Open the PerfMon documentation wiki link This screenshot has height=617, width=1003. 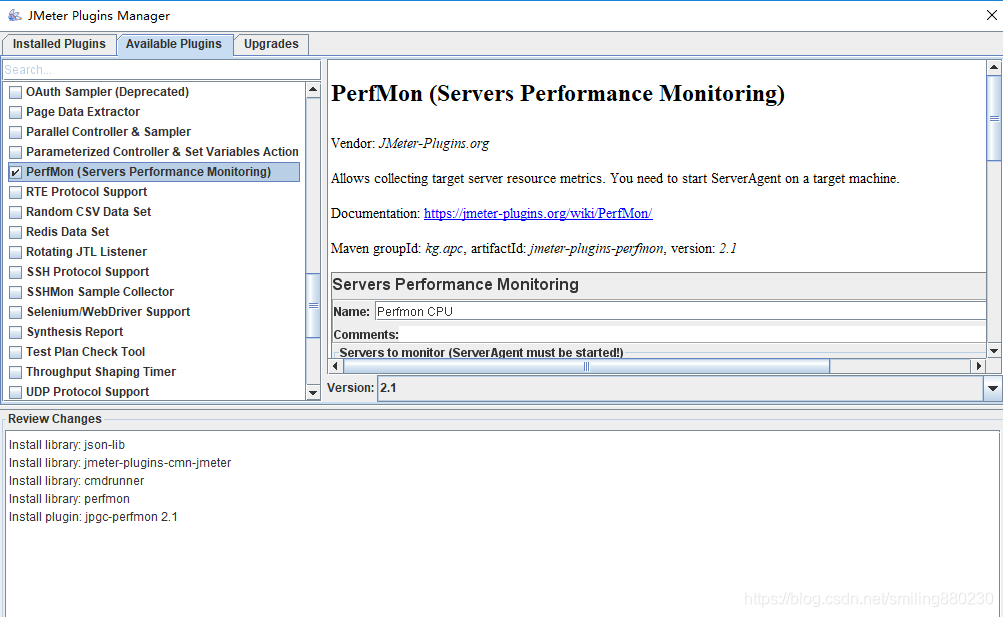[538, 214]
